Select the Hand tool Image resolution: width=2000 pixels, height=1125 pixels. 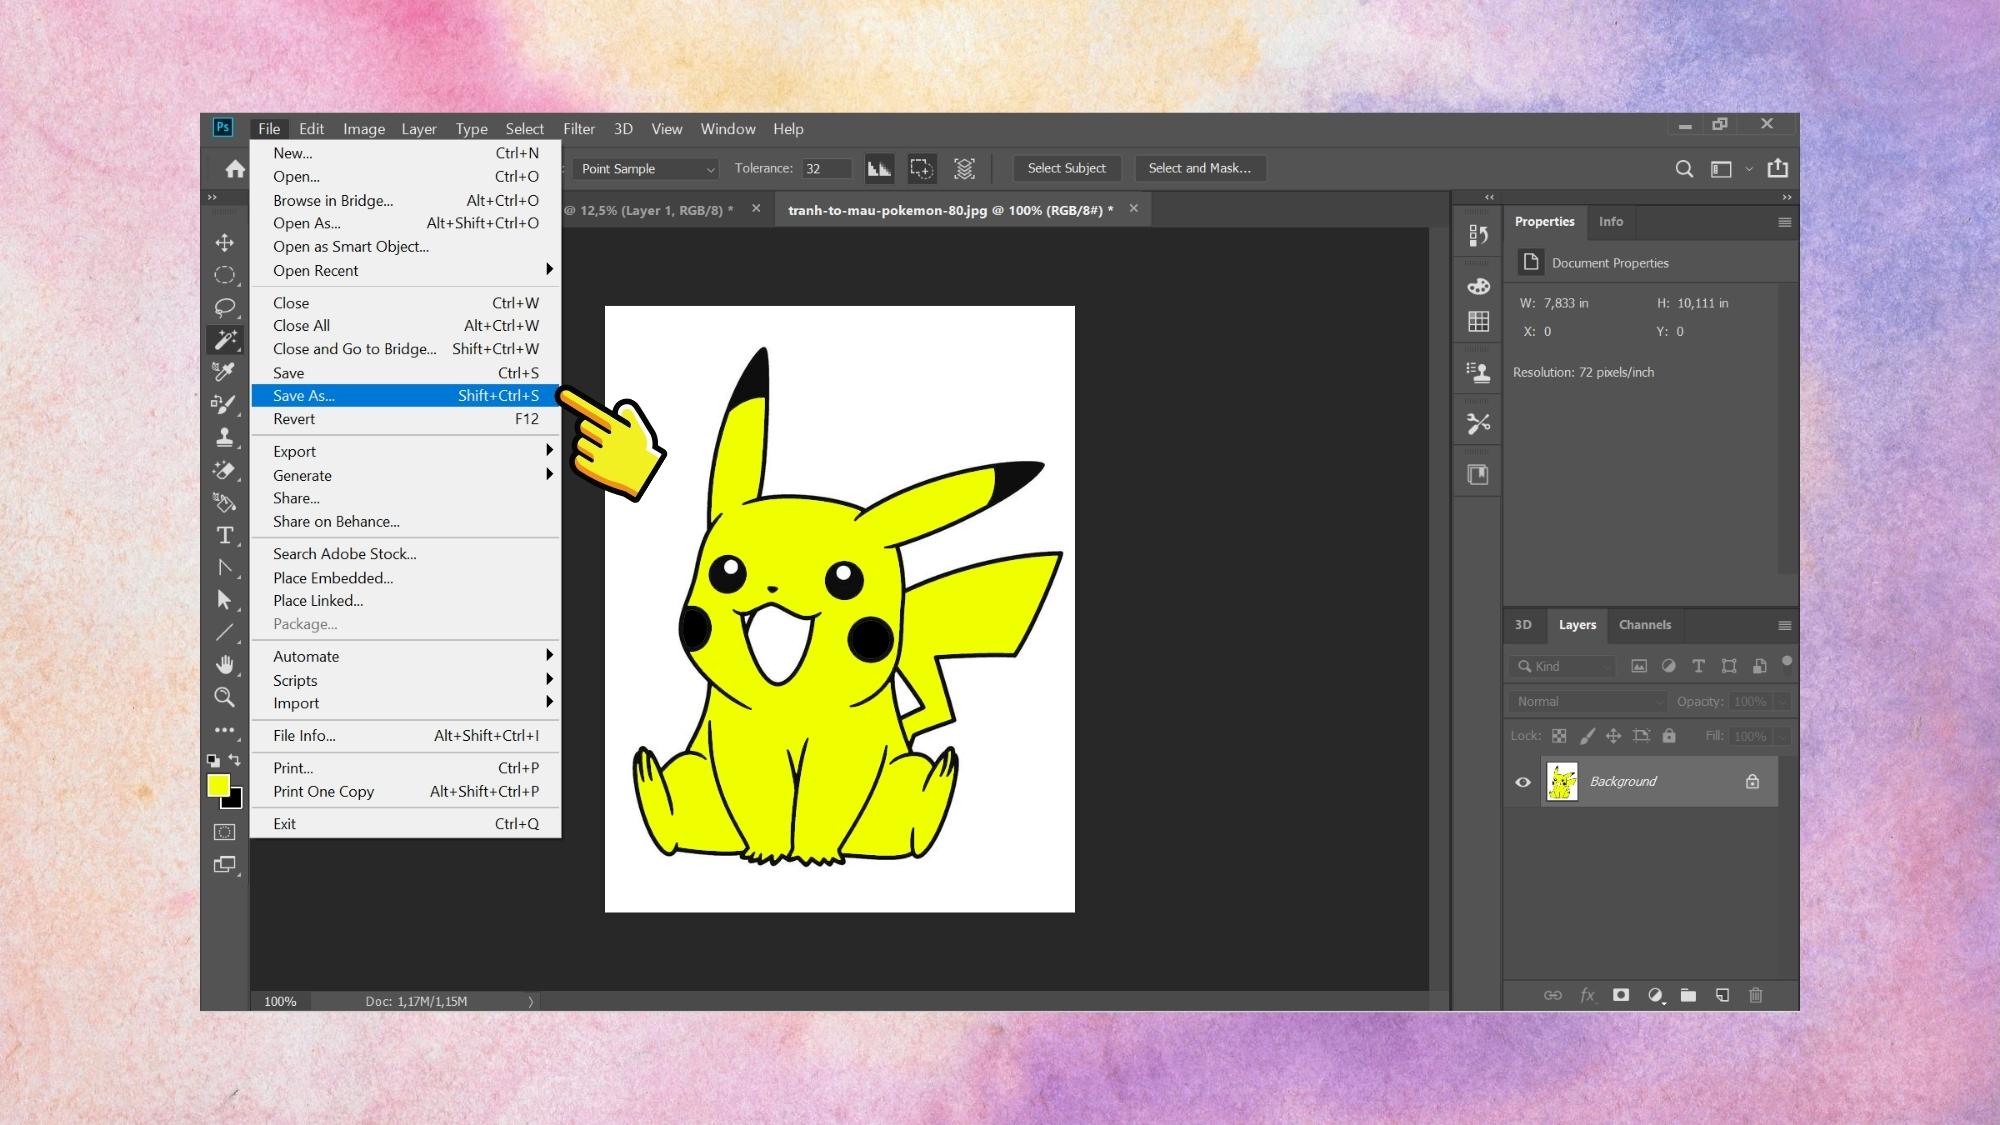point(224,665)
